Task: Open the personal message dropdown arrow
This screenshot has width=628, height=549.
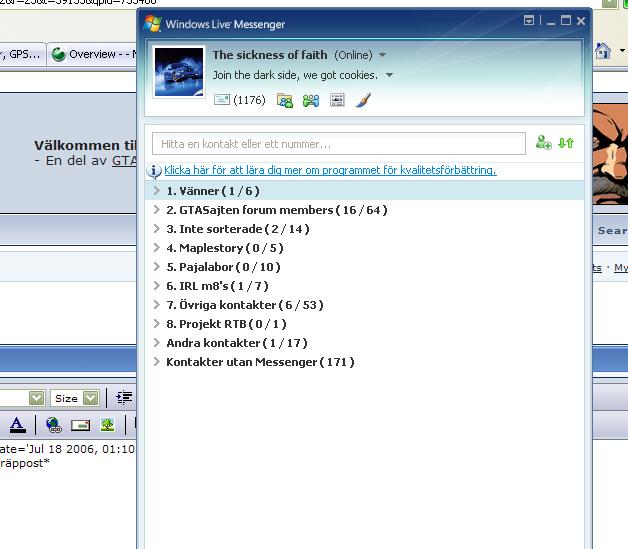Action: (x=389, y=75)
